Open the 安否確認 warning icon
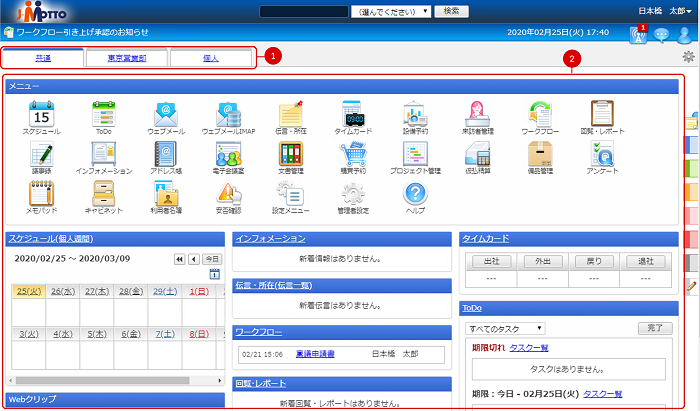700x411 pixels. [229, 193]
